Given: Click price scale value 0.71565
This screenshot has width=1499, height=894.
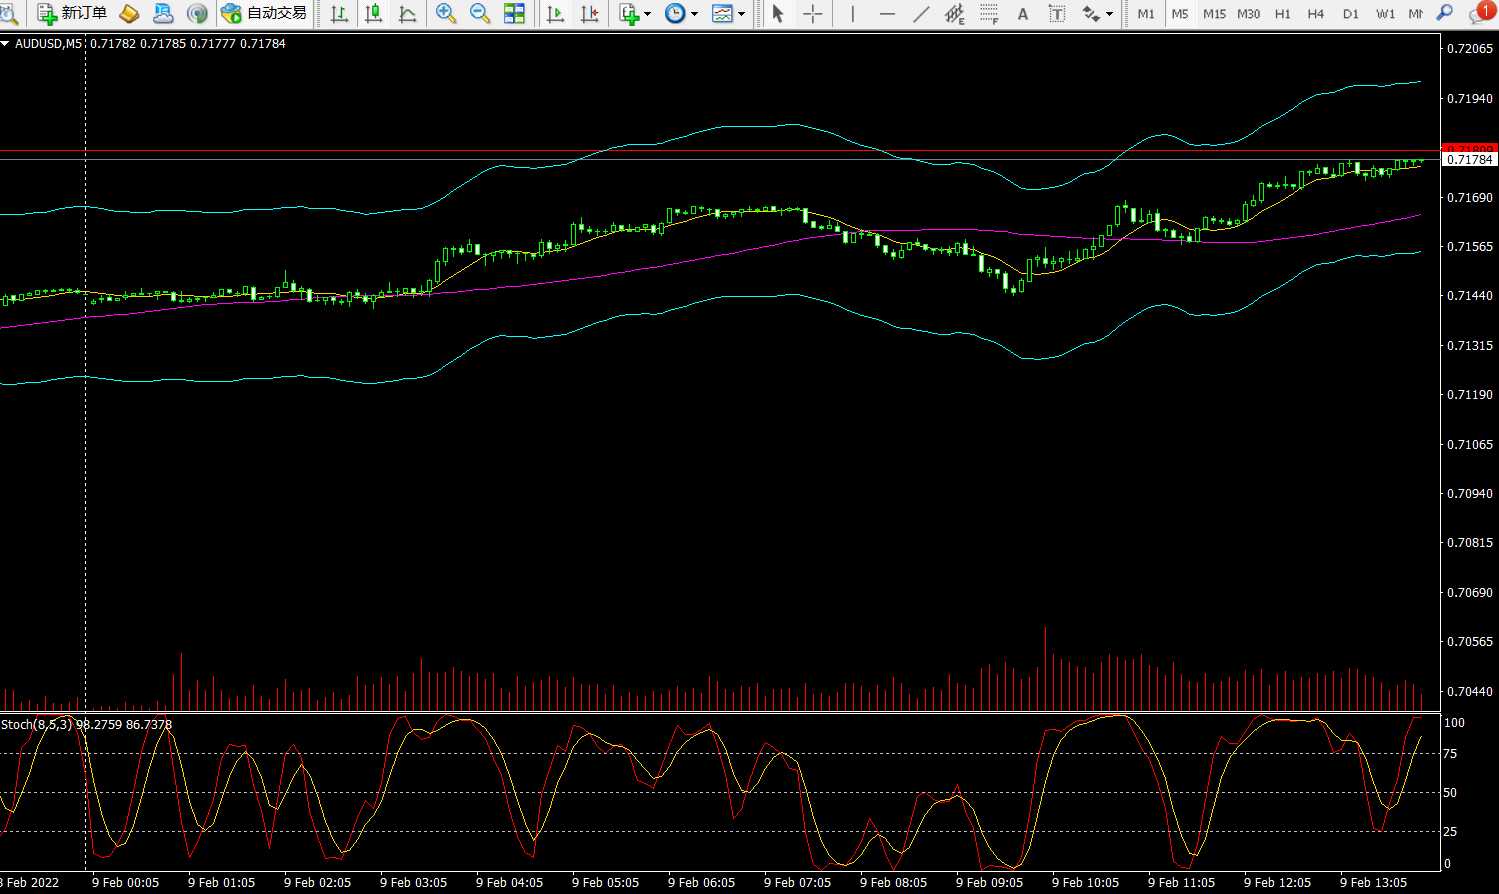Looking at the screenshot, I should click(x=1470, y=247).
